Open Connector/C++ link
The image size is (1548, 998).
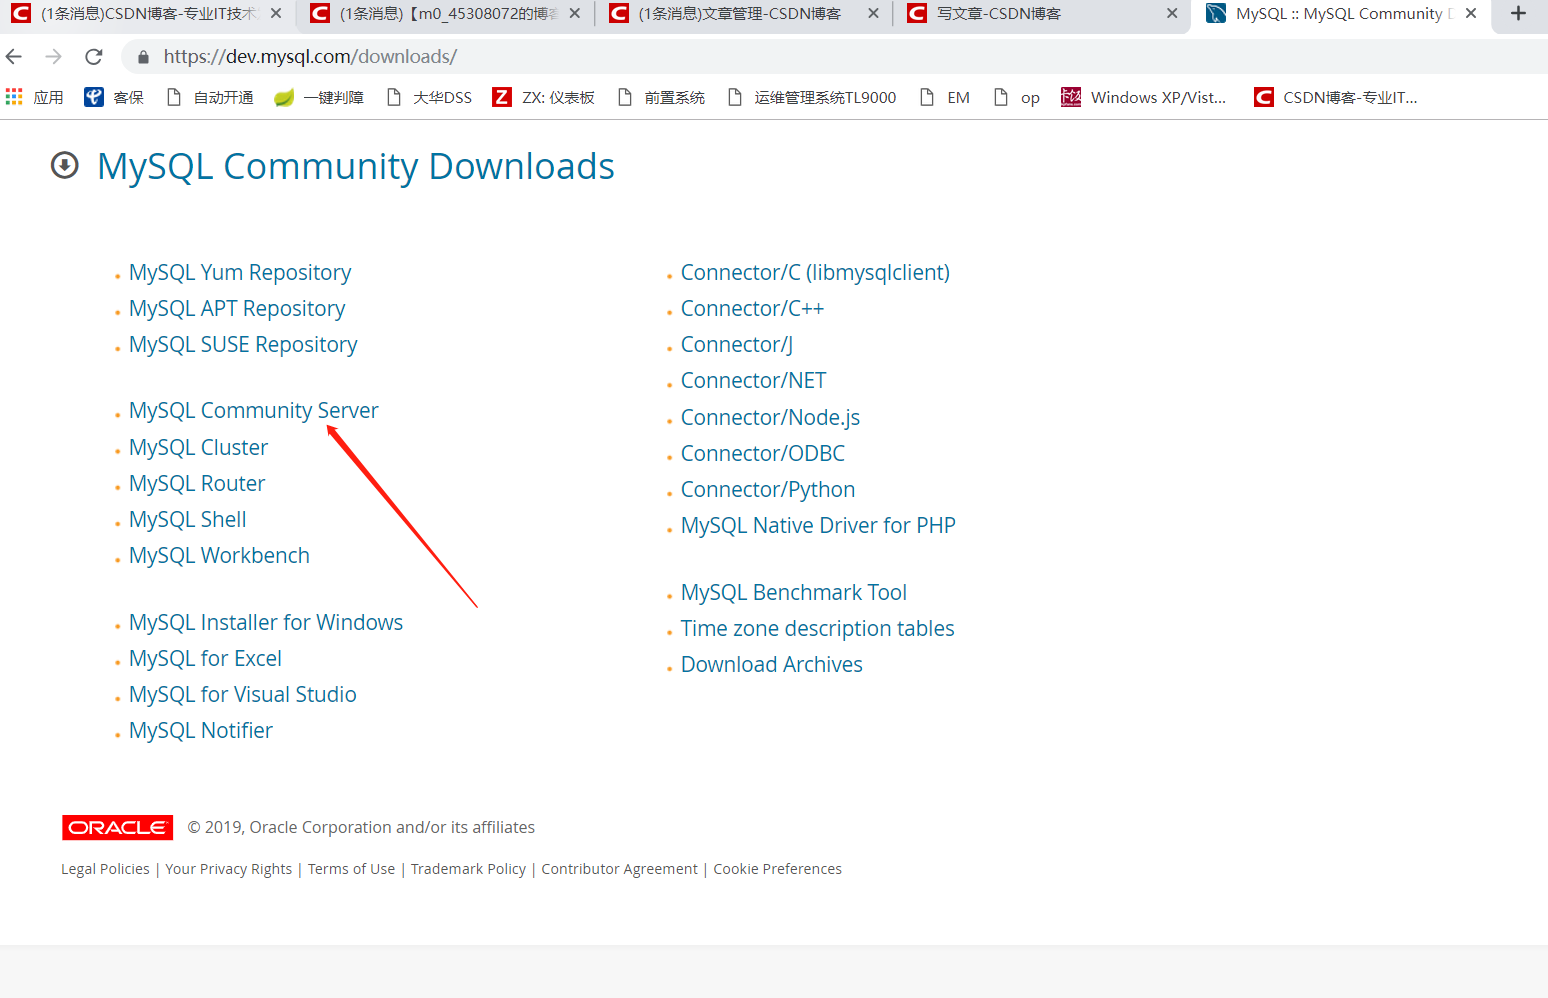pos(752,309)
